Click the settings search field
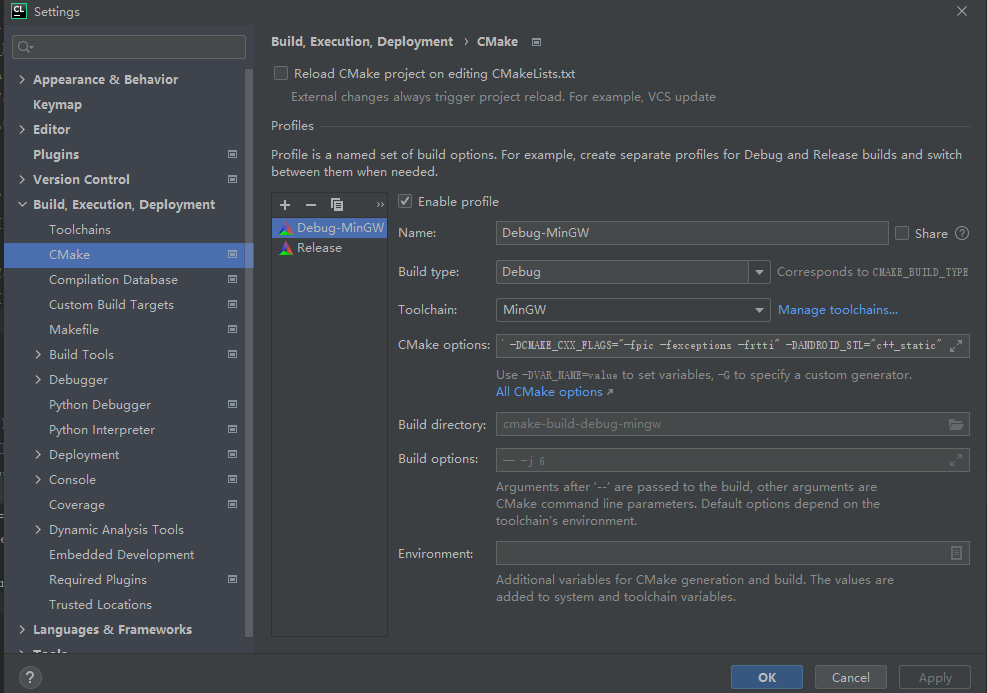This screenshot has width=987, height=693. tap(129, 47)
